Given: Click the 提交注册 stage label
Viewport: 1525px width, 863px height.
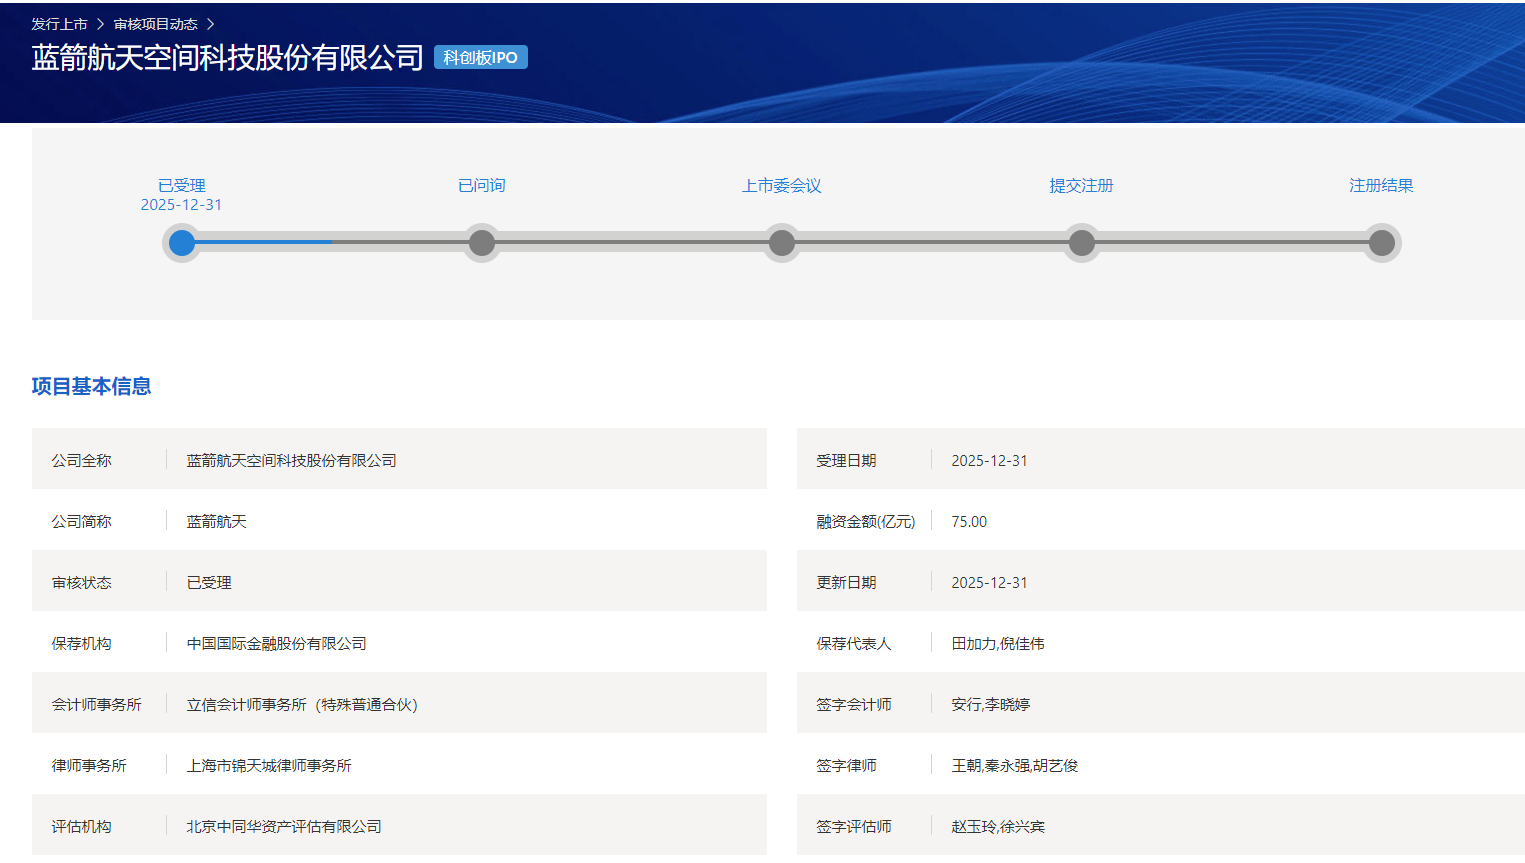Looking at the screenshot, I should (x=1081, y=186).
